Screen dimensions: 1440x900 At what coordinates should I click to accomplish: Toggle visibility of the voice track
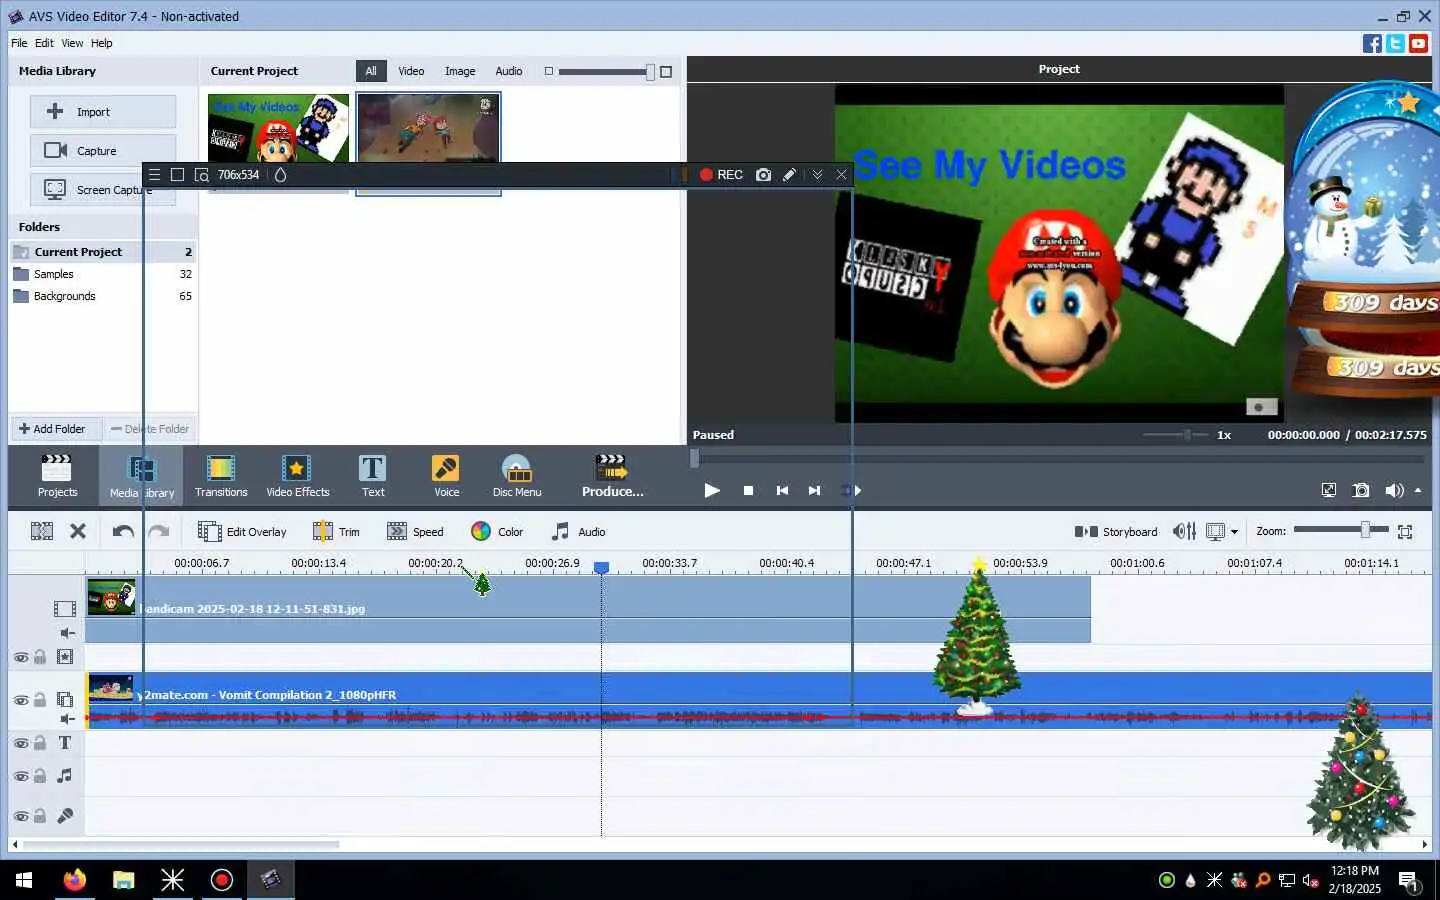(x=21, y=816)
